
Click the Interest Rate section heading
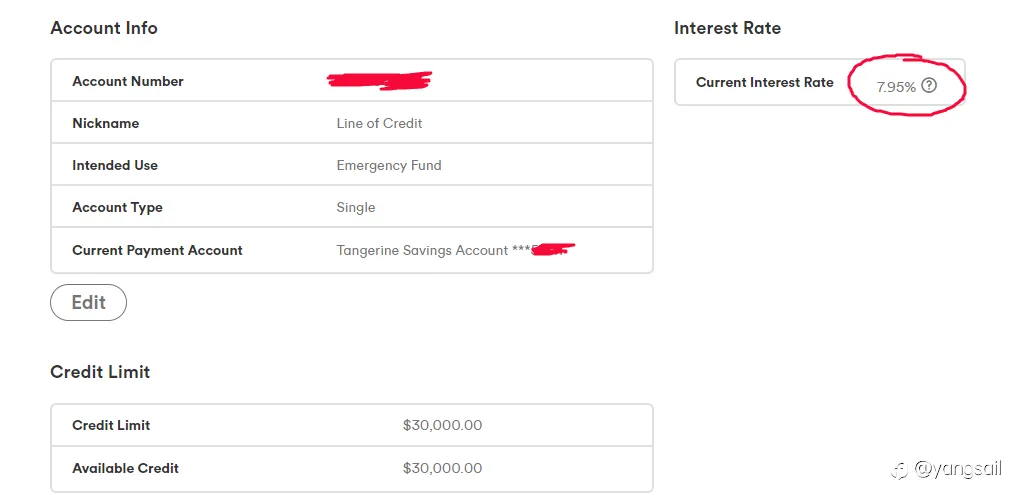(x=727, y=28)
